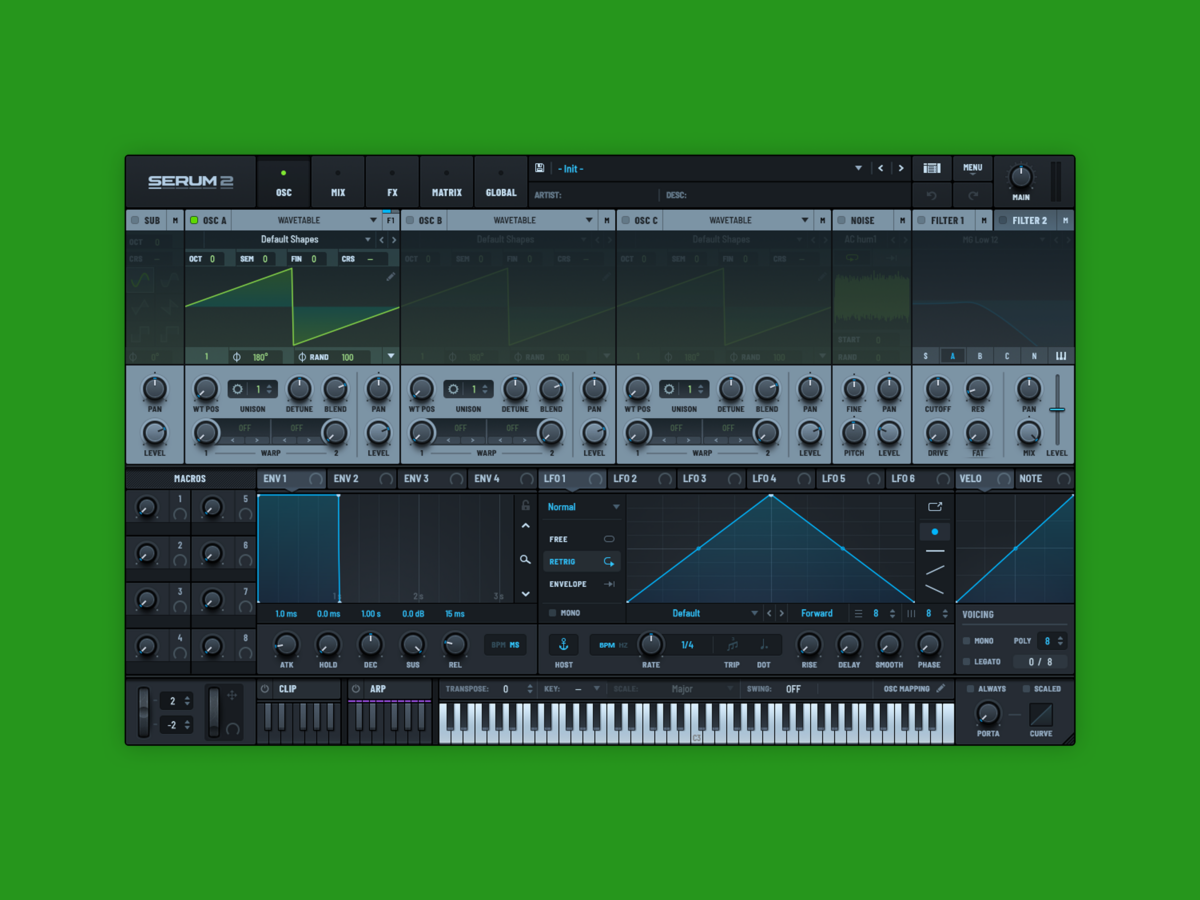Toggle OSC A on/off

point(194,220)
